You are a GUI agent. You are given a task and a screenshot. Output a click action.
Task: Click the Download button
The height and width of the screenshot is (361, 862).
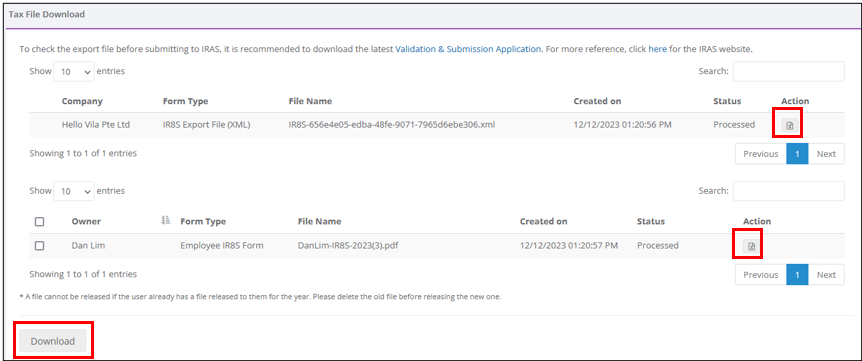(53, 341)
